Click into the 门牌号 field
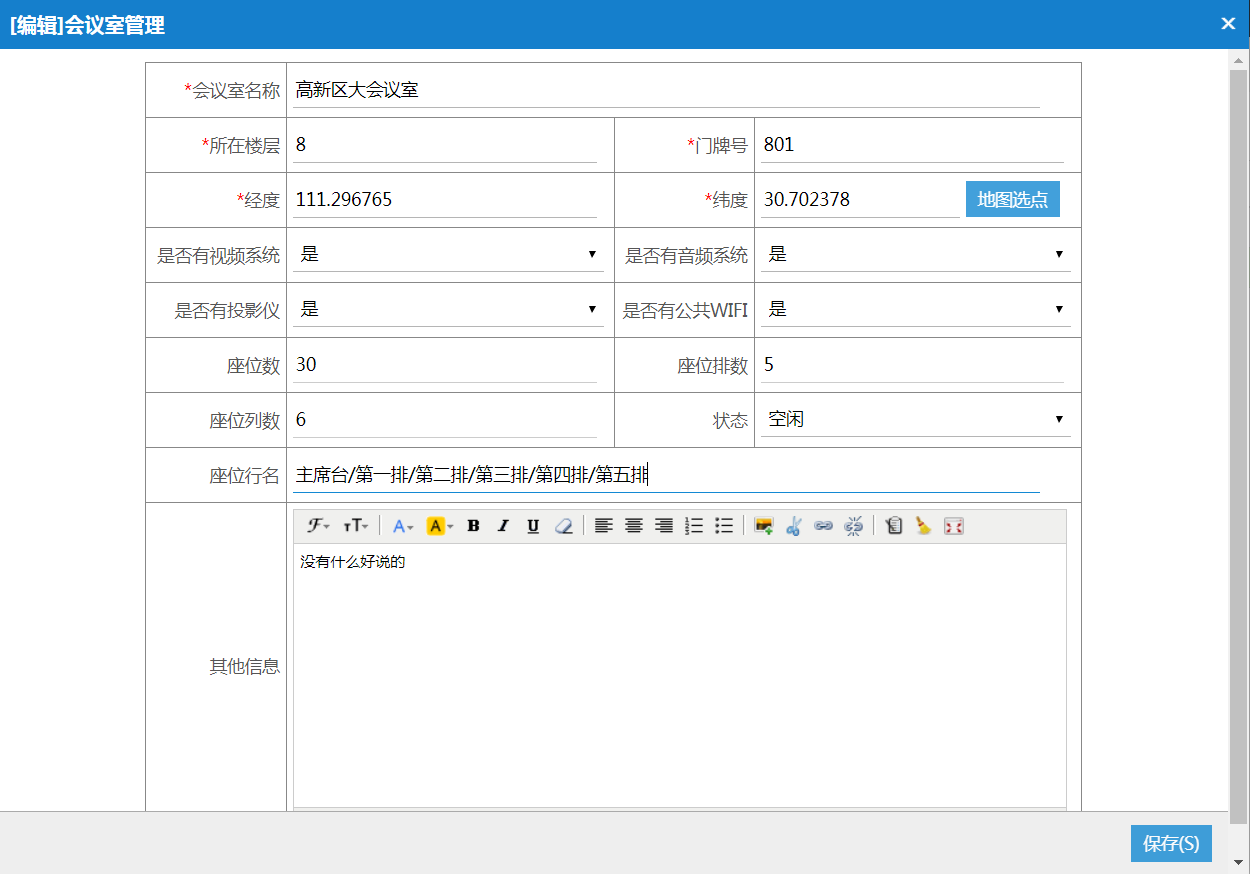Viewport: 1250px width, 874px height. (912, 145)
